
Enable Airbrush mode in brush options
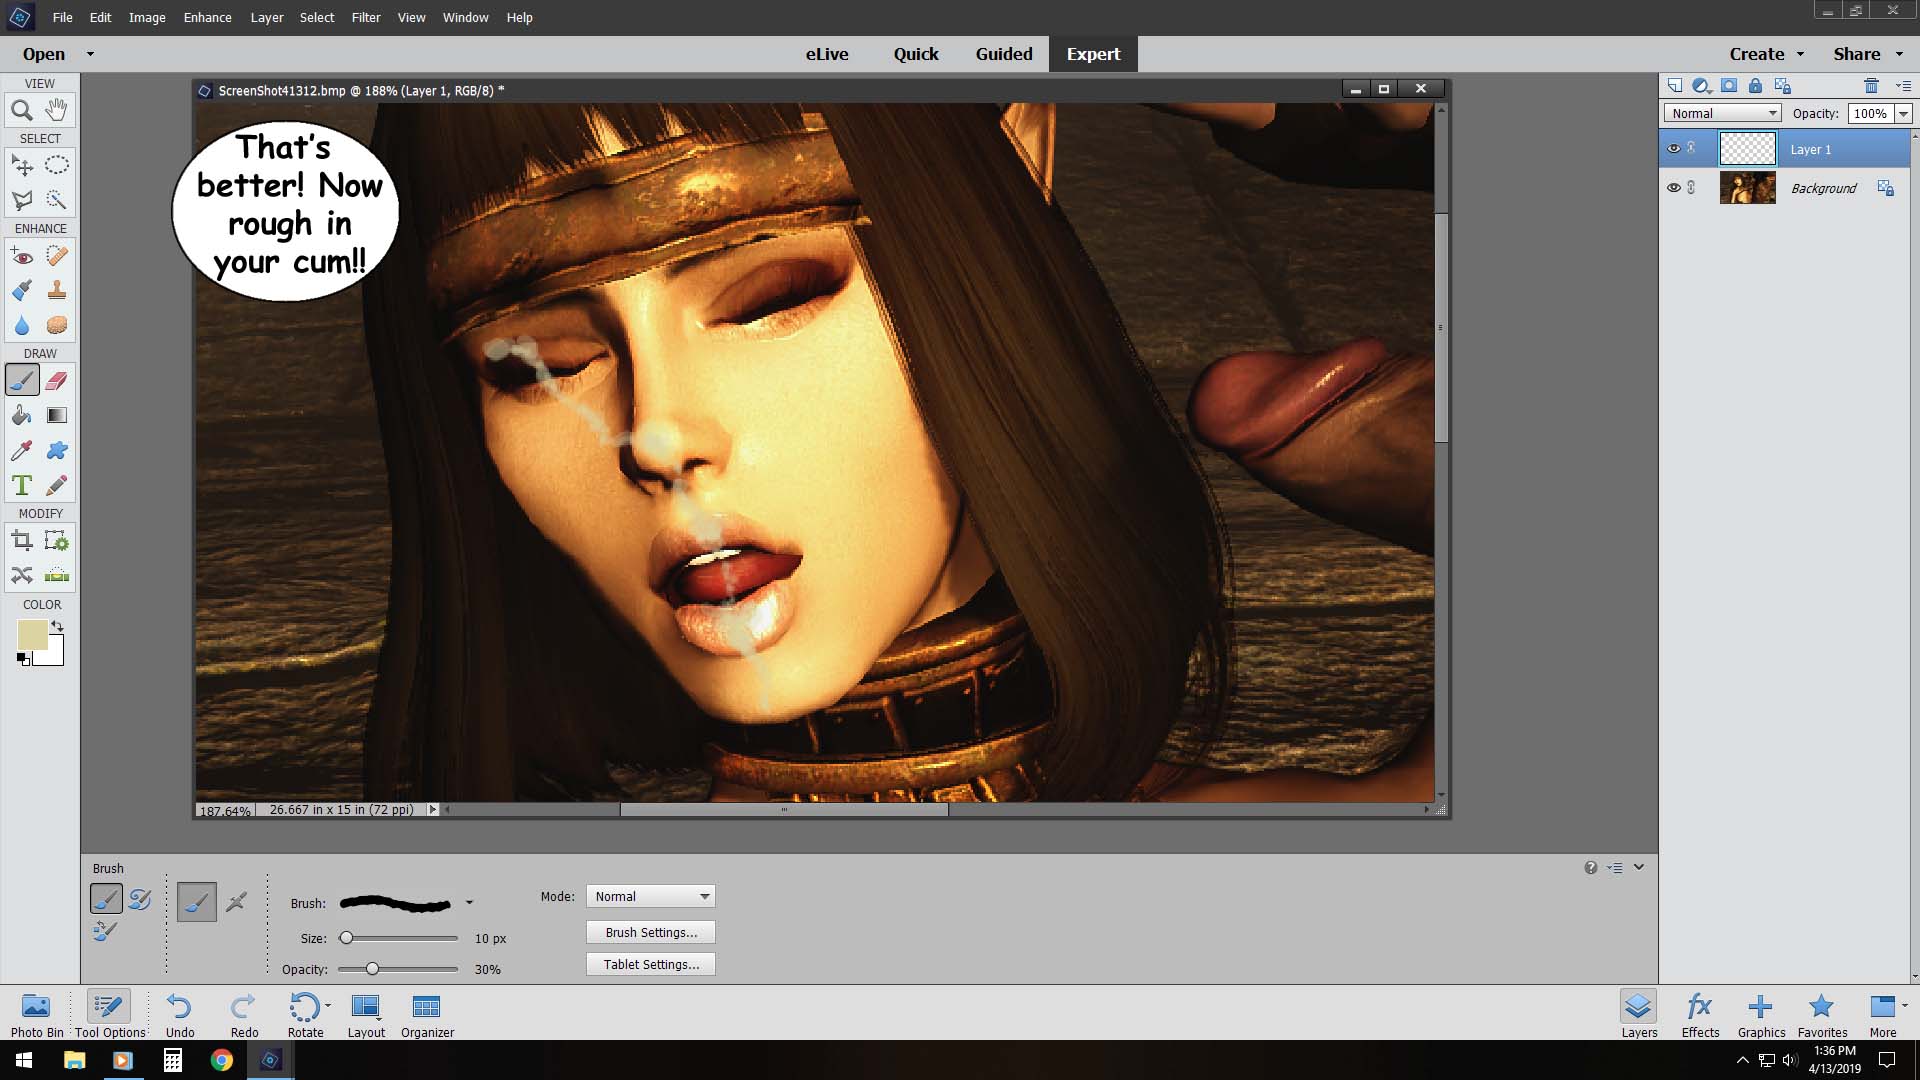[236, 902]
